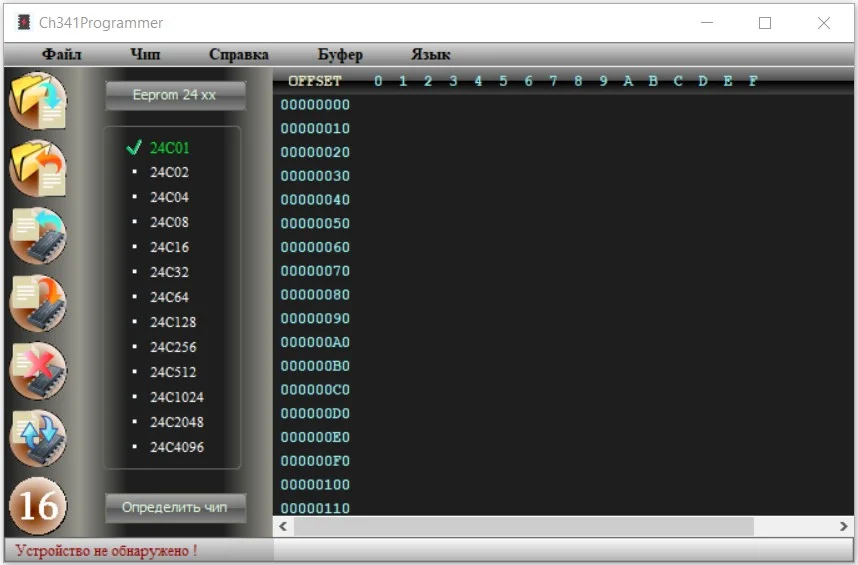This screenshot has width=858, height=565.
Task: Click the hex row at offset 00000040
Action: click(x=563, y=200)
